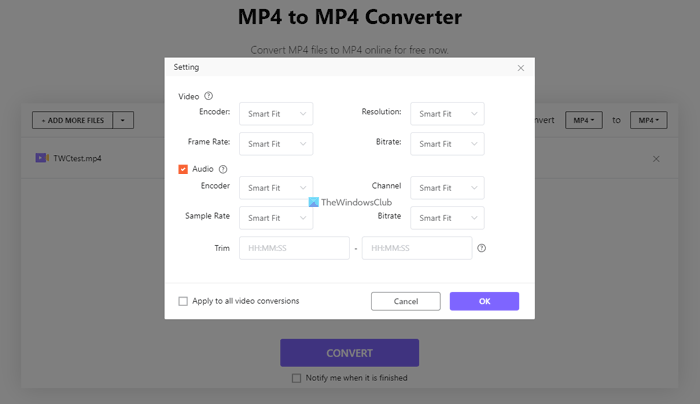Enable Apply to all video conversions
Viewport: 700px width, 404px height.
(183, 301)
